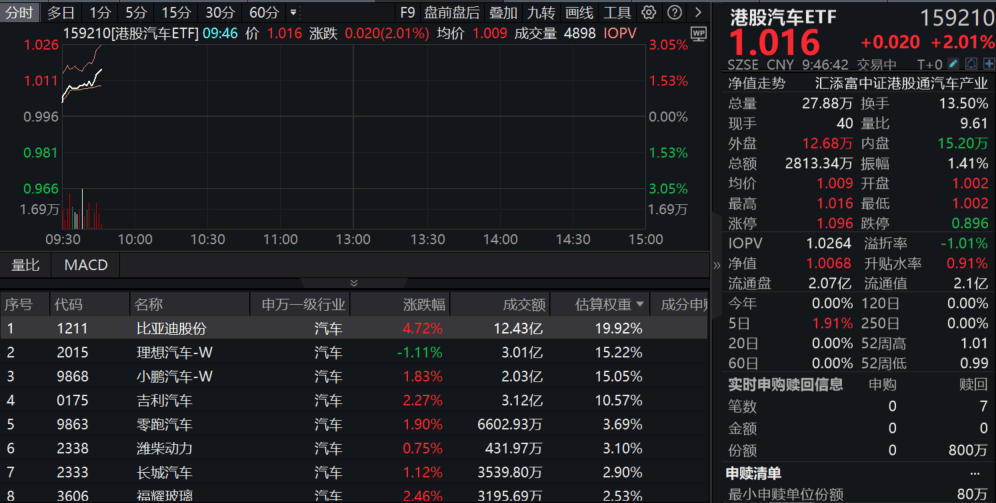Open the 净值走势 link

(x=757, y=83)
